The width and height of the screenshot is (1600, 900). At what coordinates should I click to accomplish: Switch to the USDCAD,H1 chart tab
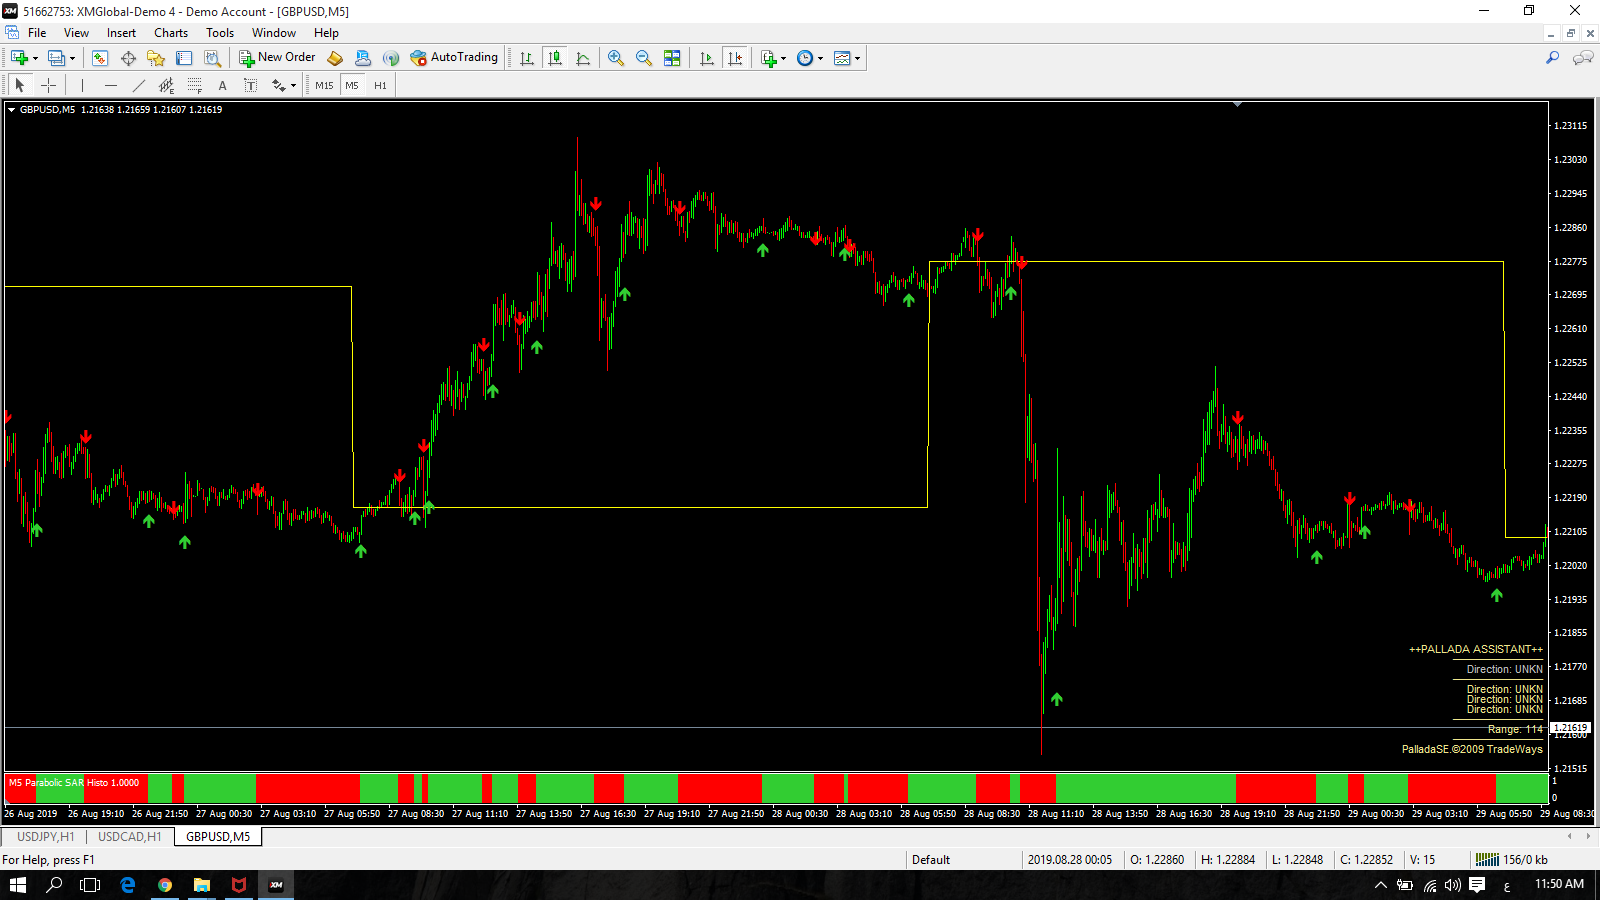tap(130, 837)
